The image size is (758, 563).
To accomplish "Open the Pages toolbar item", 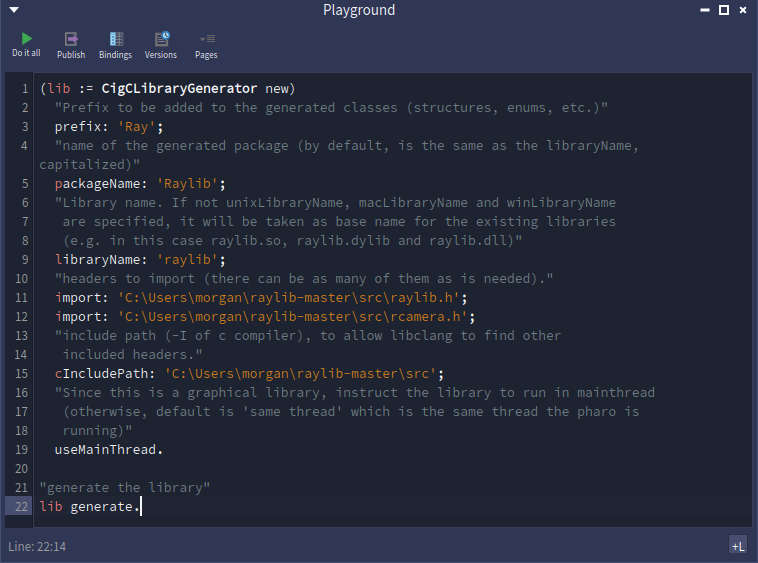I will tap(206, 45).
